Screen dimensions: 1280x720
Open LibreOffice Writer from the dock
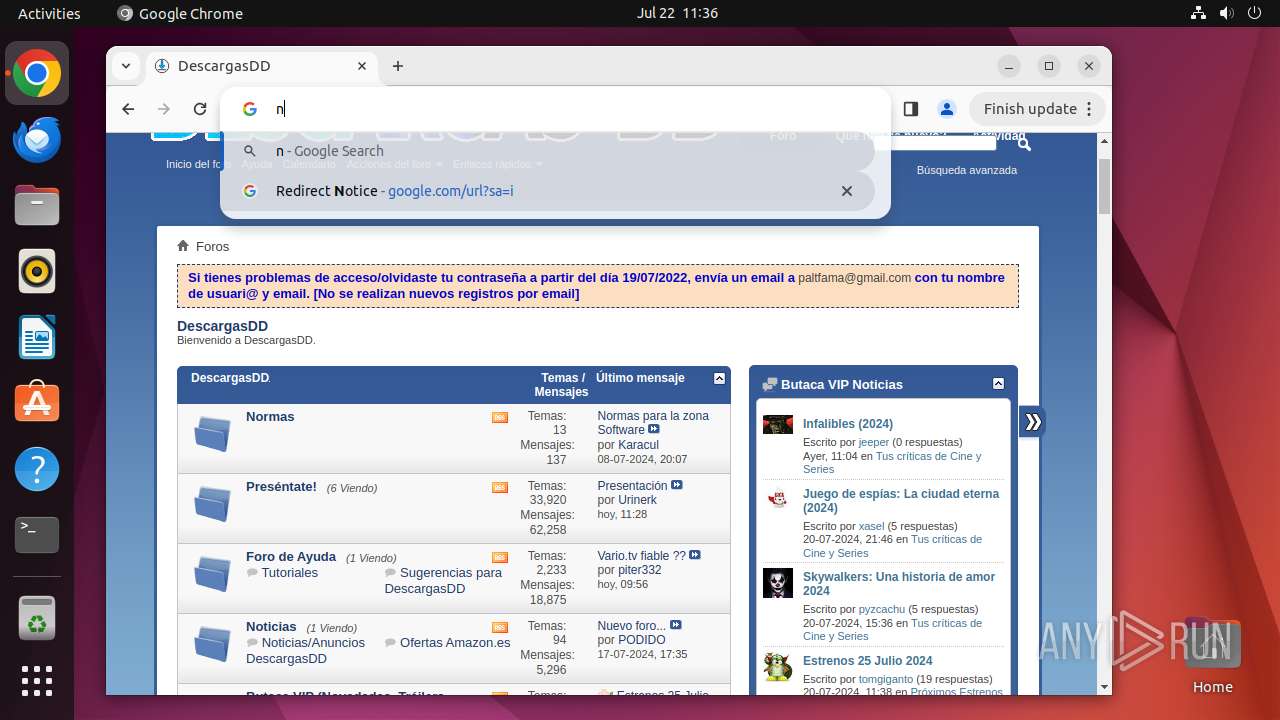[x=37, y=337]
